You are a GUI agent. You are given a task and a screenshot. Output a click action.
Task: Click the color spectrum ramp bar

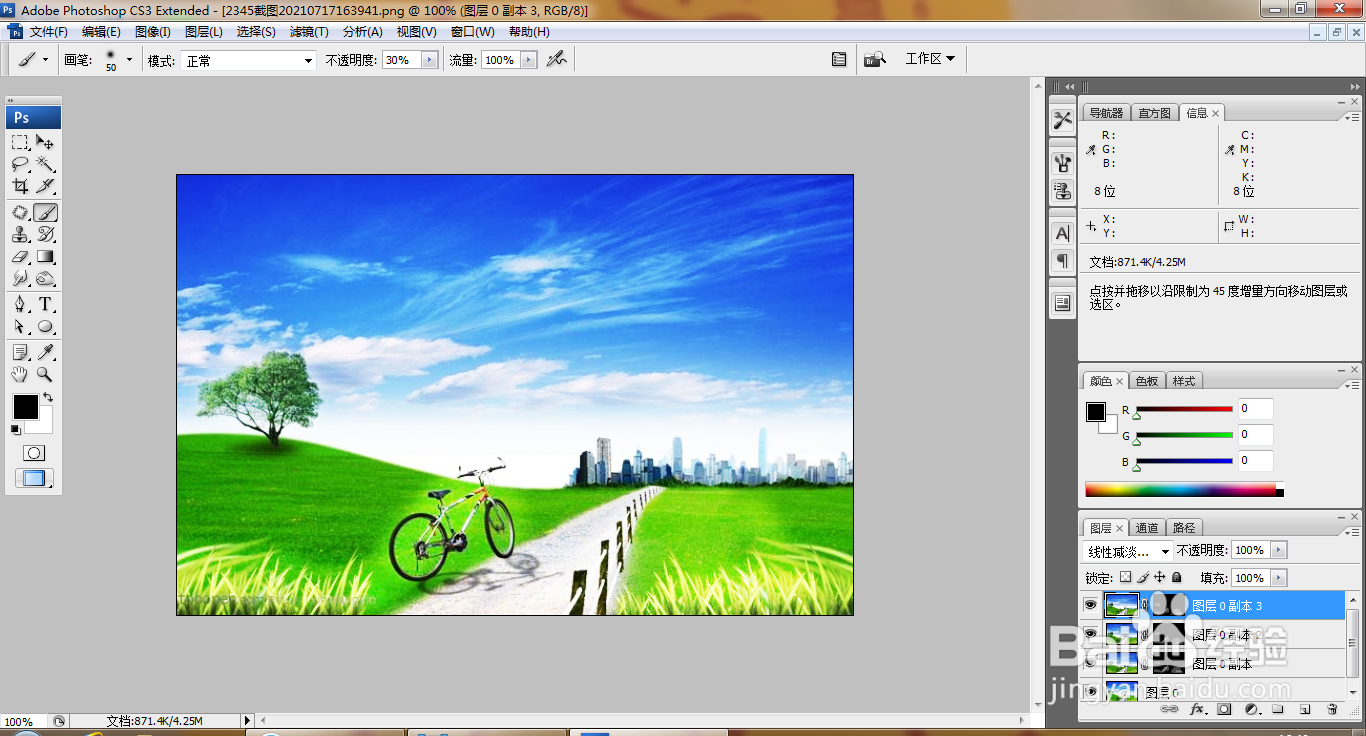(1184, 490)
